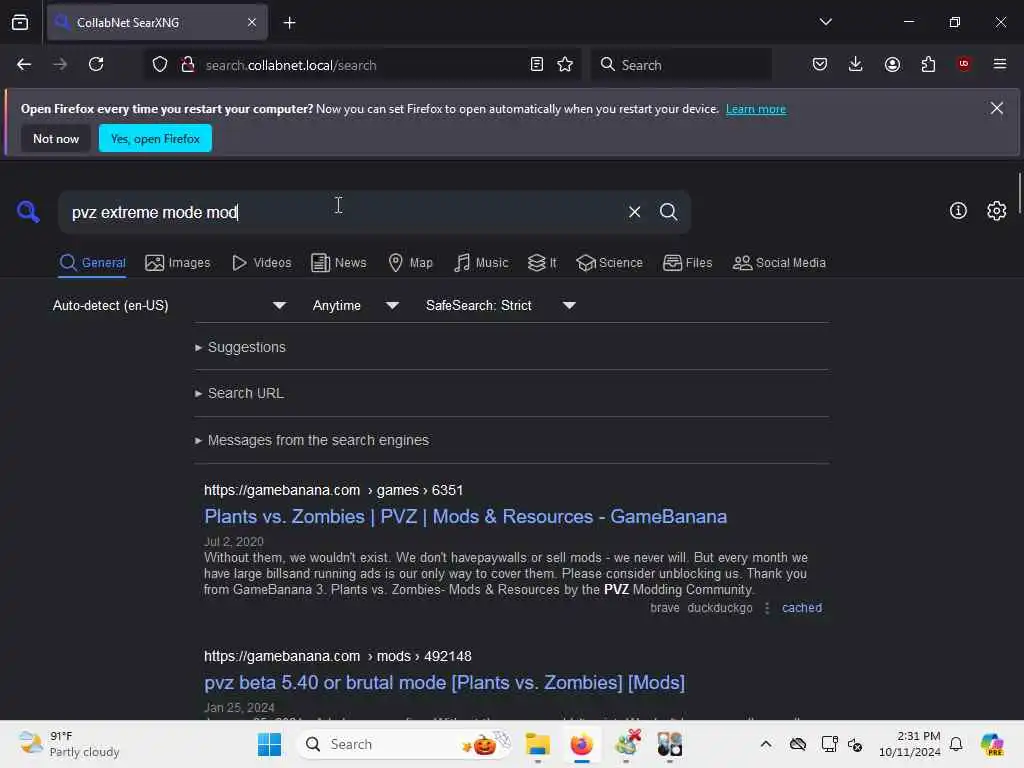
Task: Click Not now button
Action: click(56, 138)
